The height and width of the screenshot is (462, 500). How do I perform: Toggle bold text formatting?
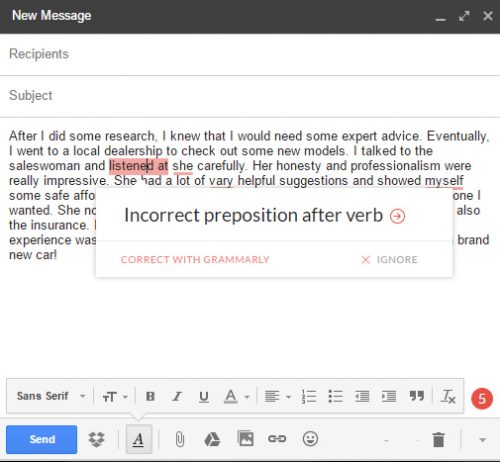coord(150,396)
